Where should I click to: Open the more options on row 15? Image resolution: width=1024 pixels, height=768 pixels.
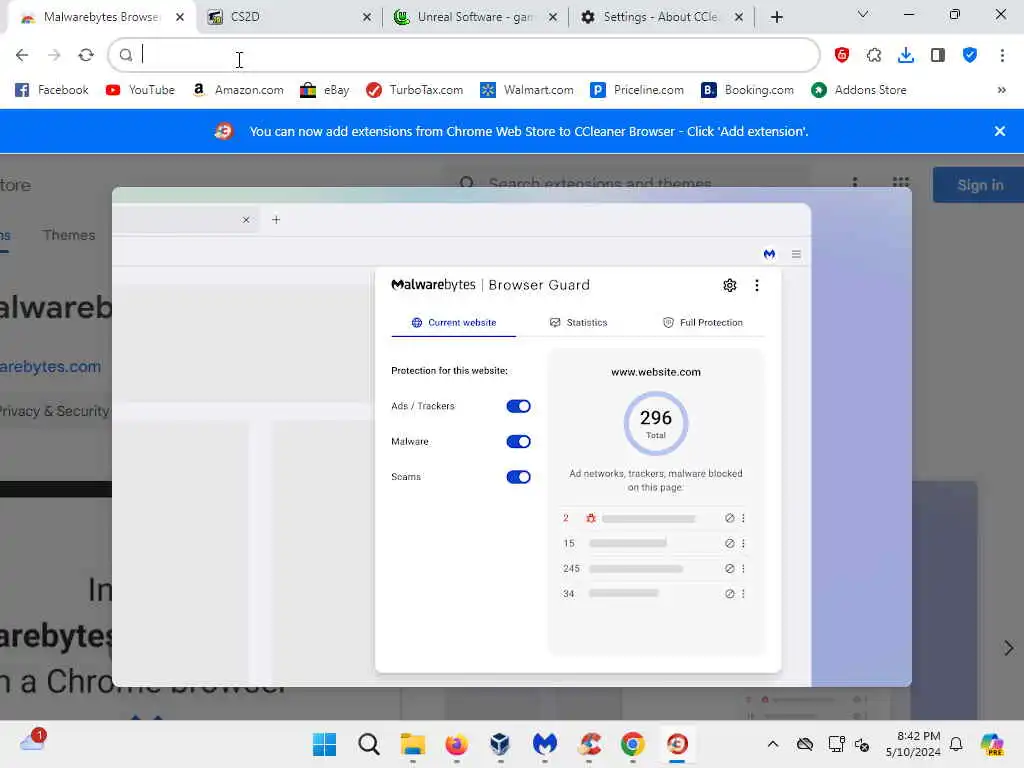[743, 543]
